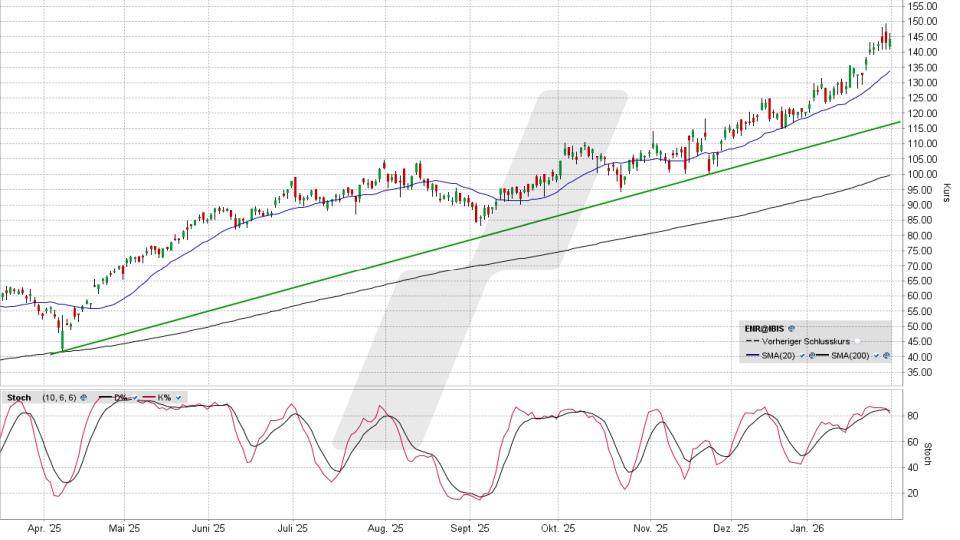
Task: Toggle the D% line checkbox
Action: 135,398
